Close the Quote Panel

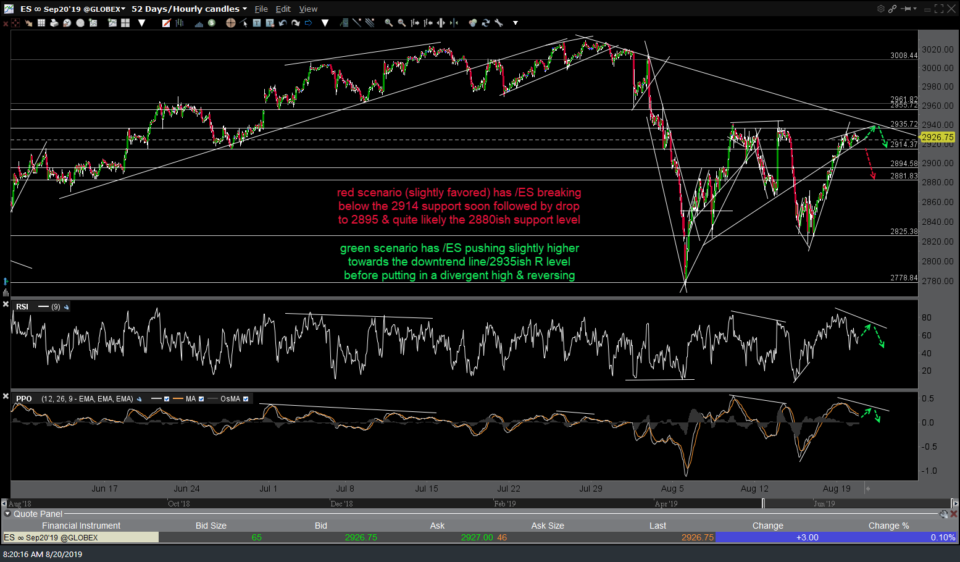coord(954,514)
